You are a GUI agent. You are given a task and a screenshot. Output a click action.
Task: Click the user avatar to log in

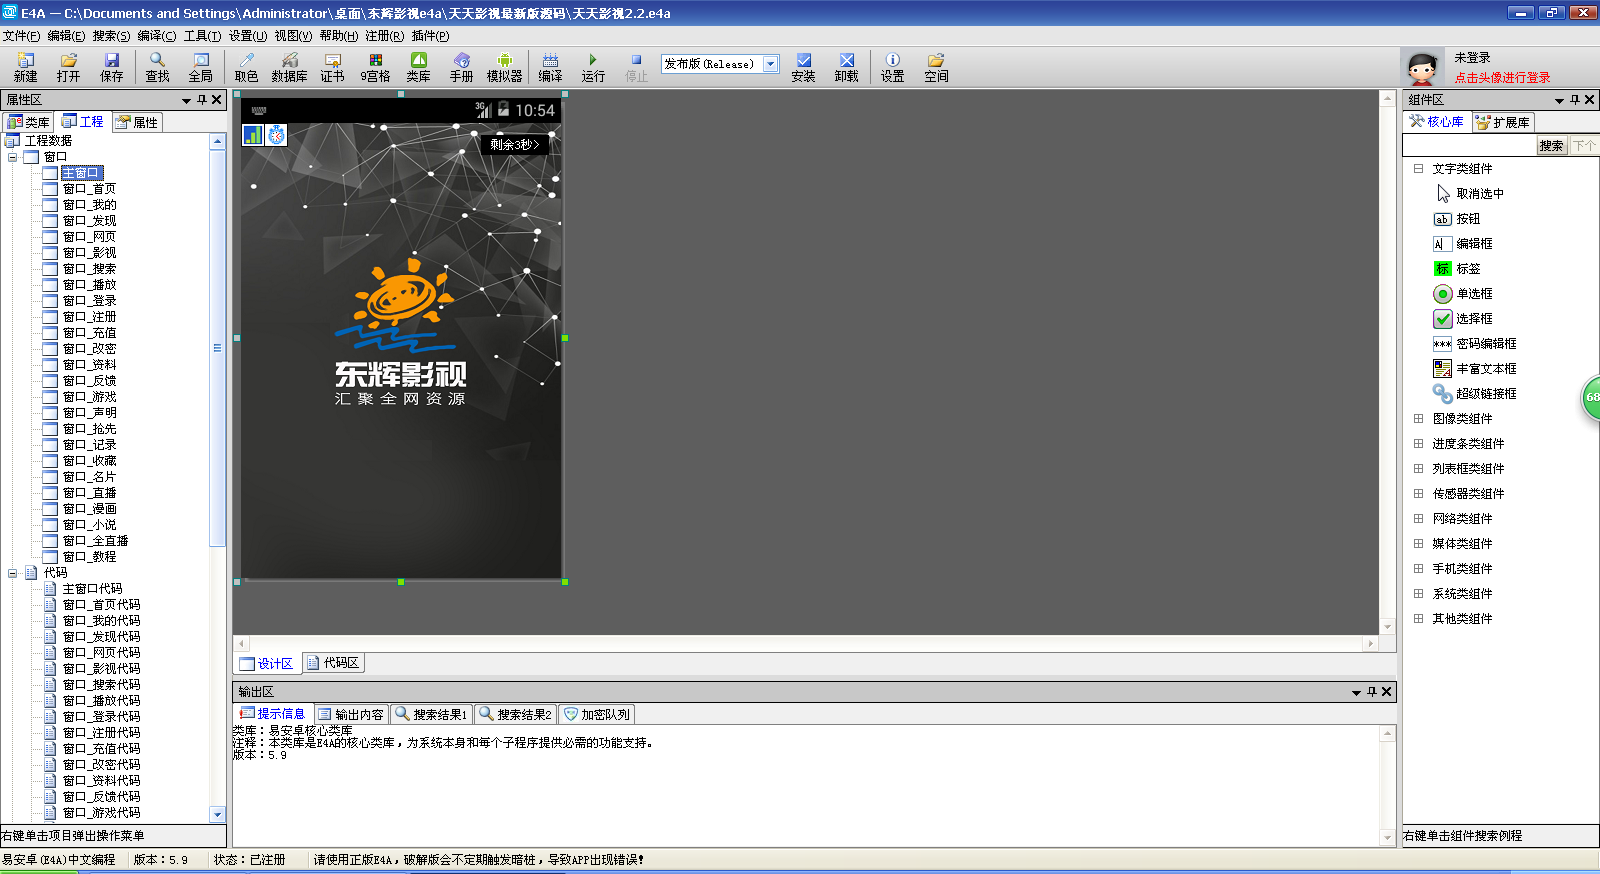pyautogui.click(x=1422, y=68)
